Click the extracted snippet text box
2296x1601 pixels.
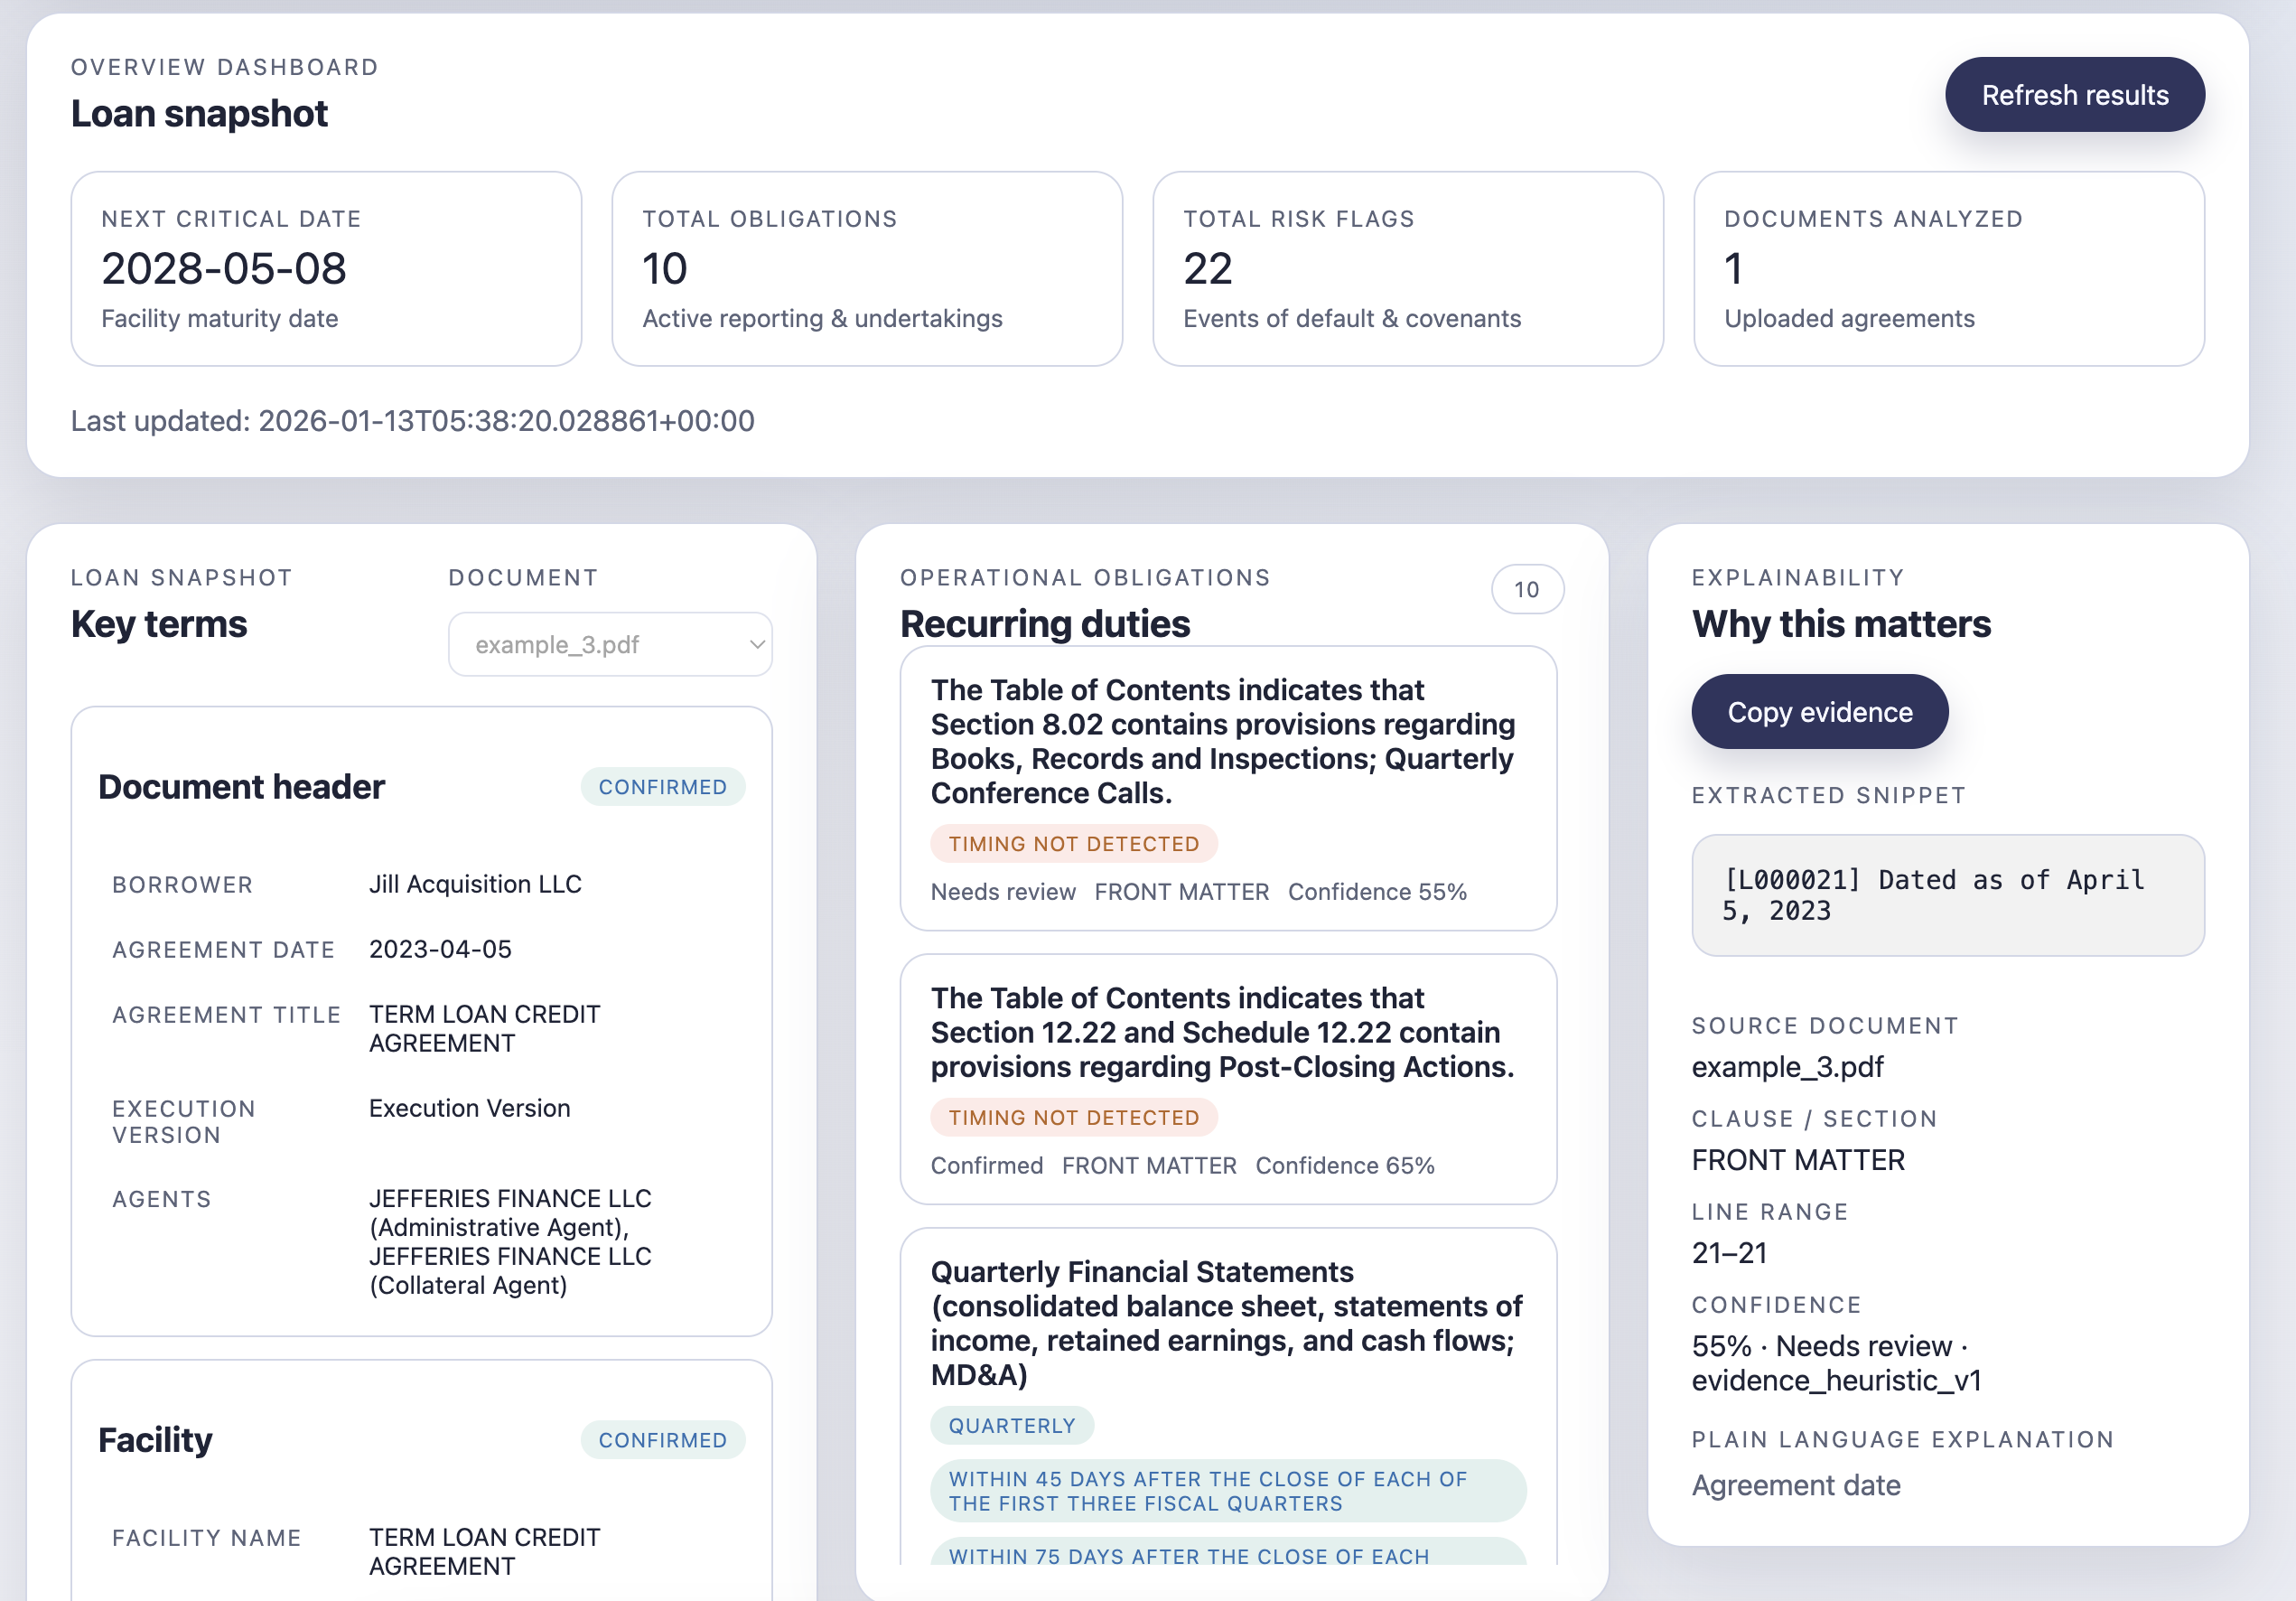(x=1947, y=895)
